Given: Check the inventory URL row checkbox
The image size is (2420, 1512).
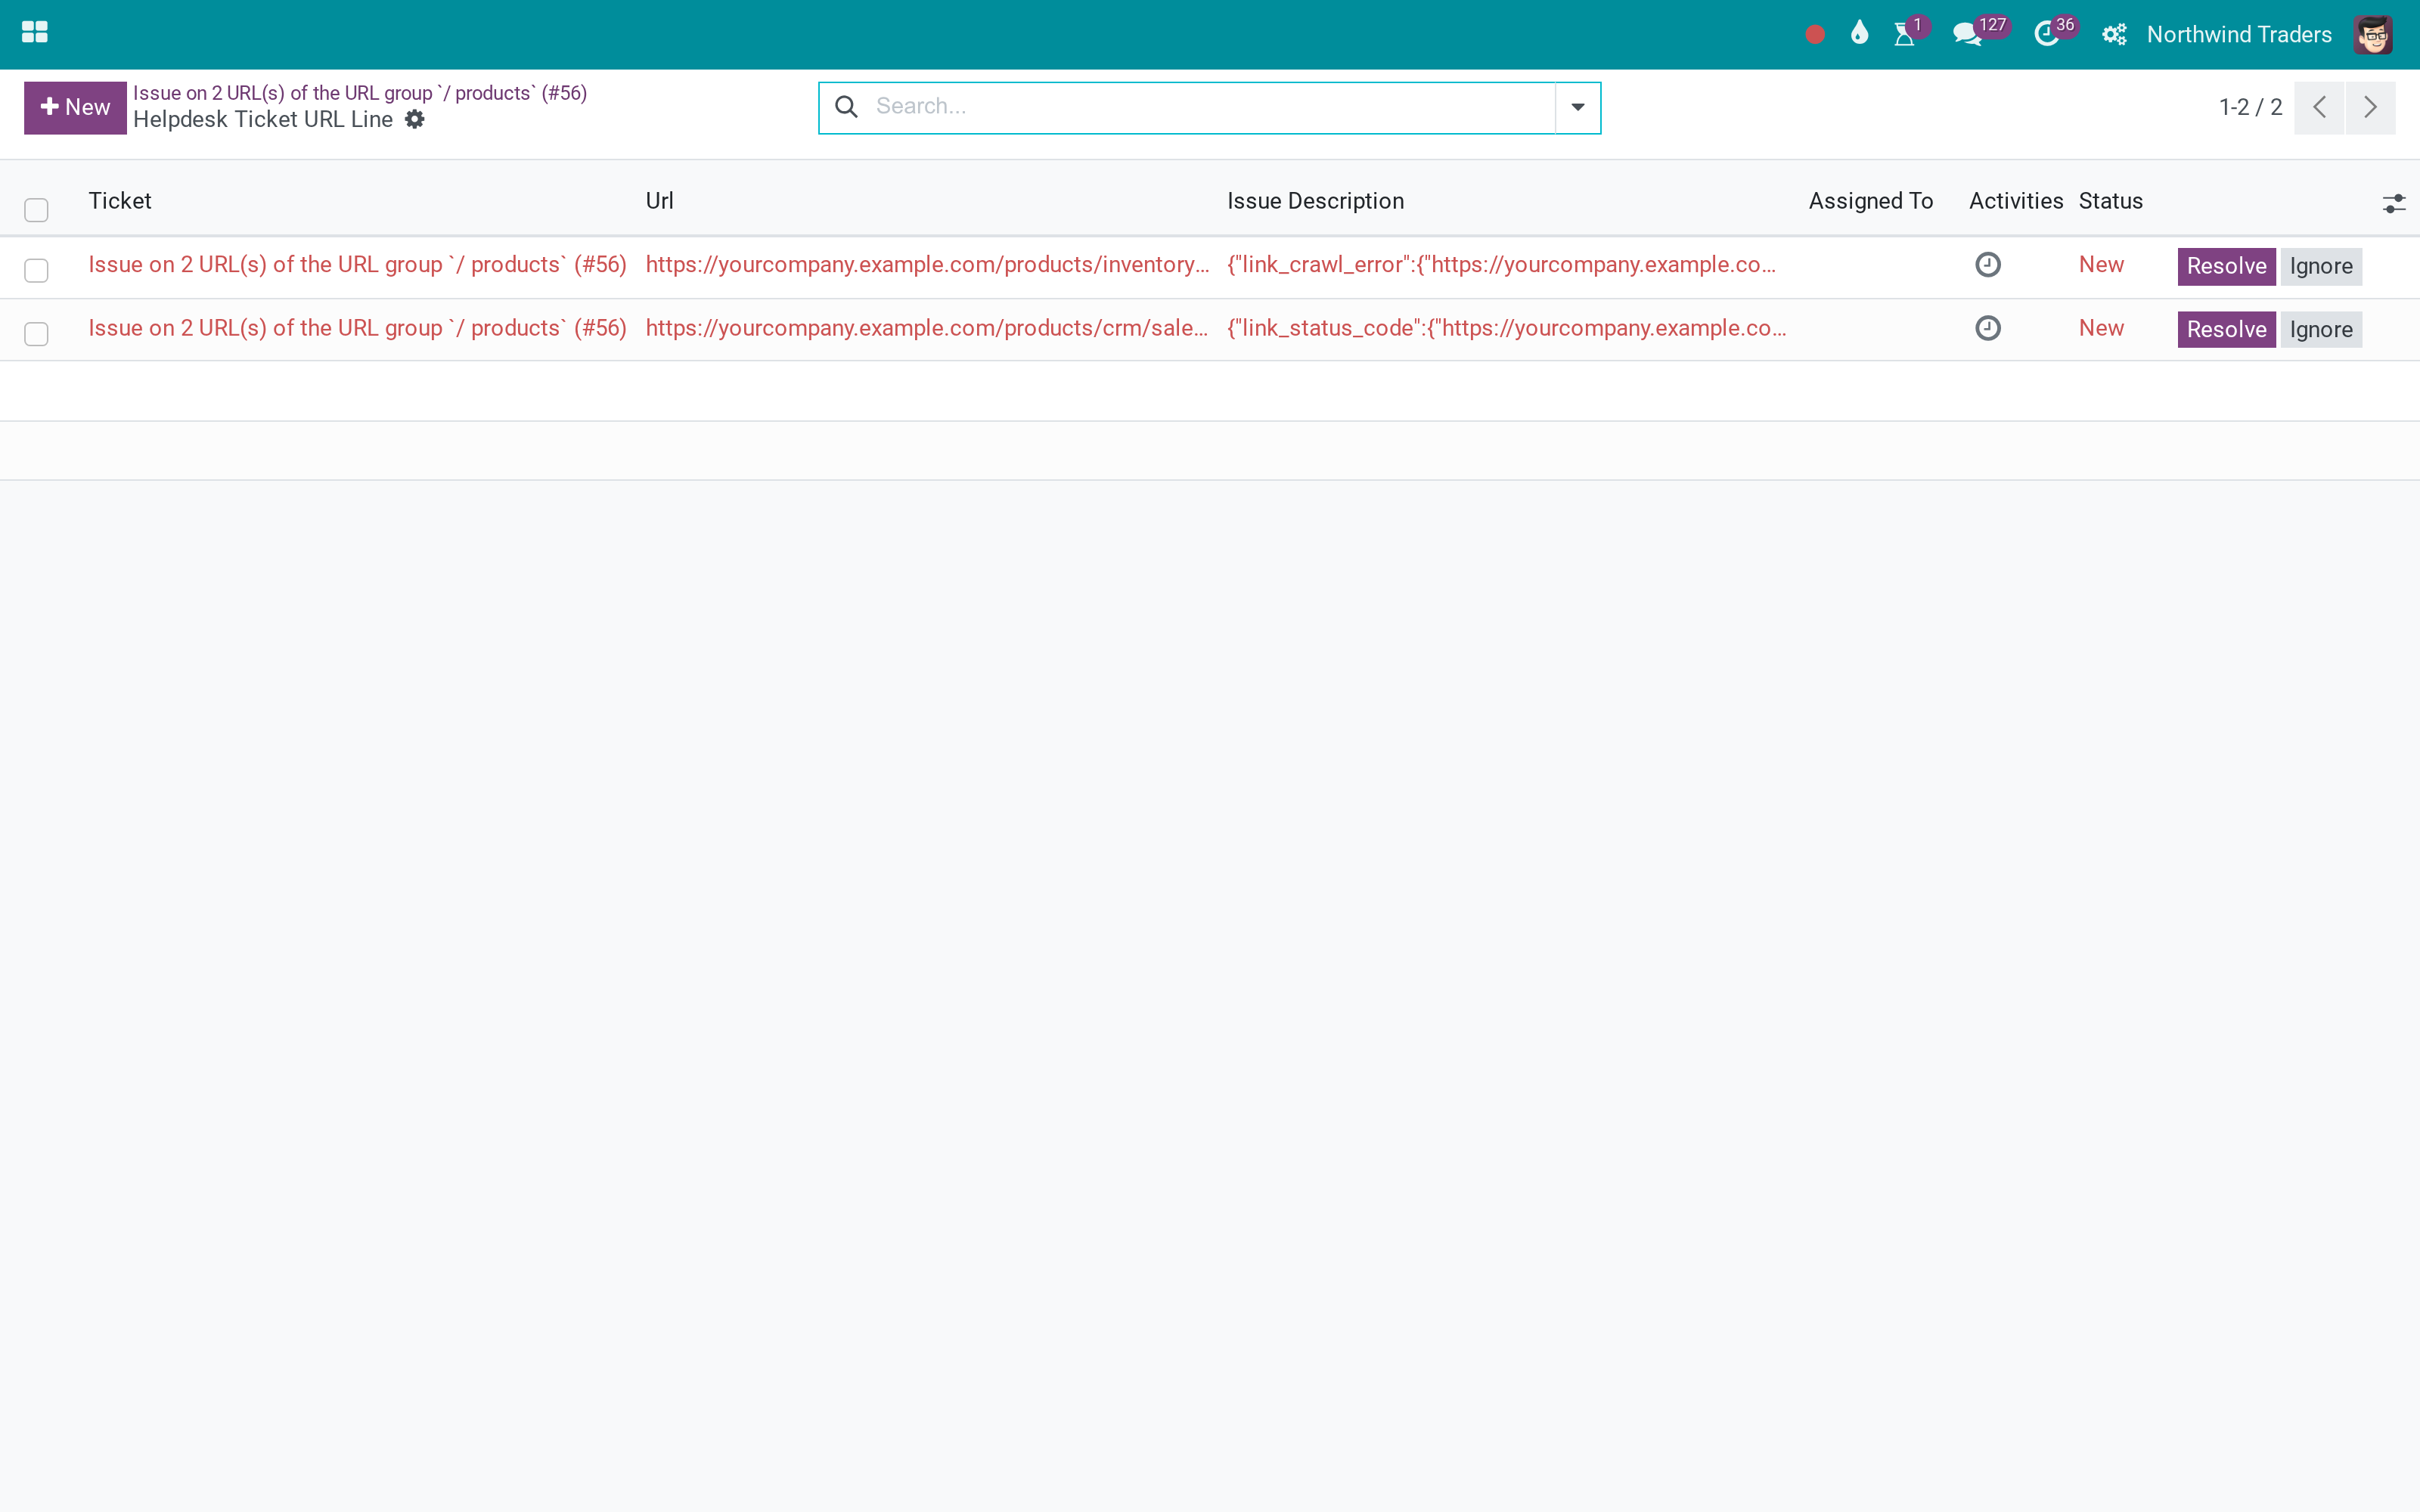Looking at the screenshot, I should tap(36, 270).
